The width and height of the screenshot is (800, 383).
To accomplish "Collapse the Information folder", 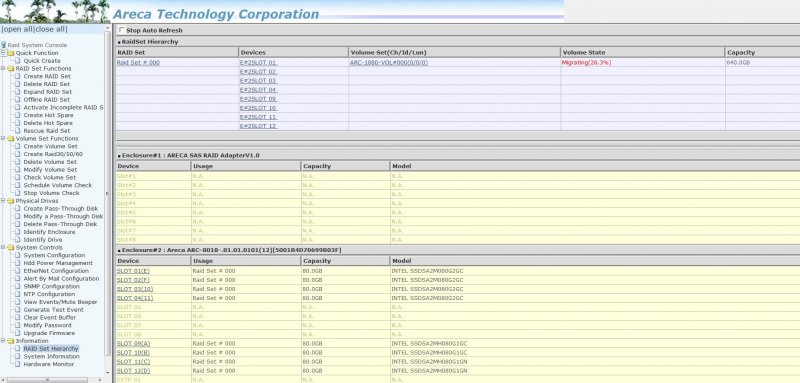I will (3, 341).
